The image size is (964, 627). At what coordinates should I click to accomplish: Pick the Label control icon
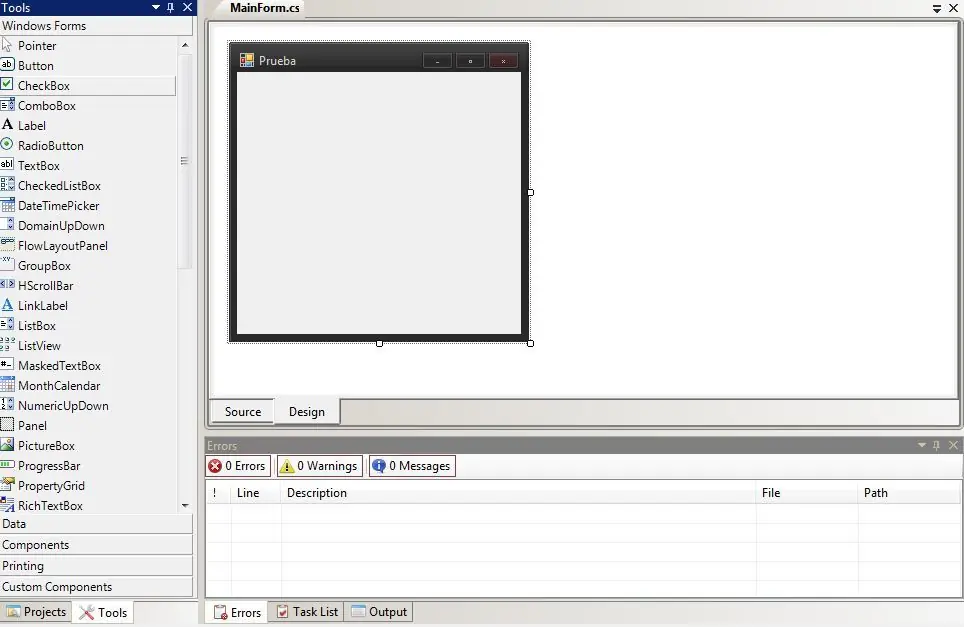coord(7,125)
